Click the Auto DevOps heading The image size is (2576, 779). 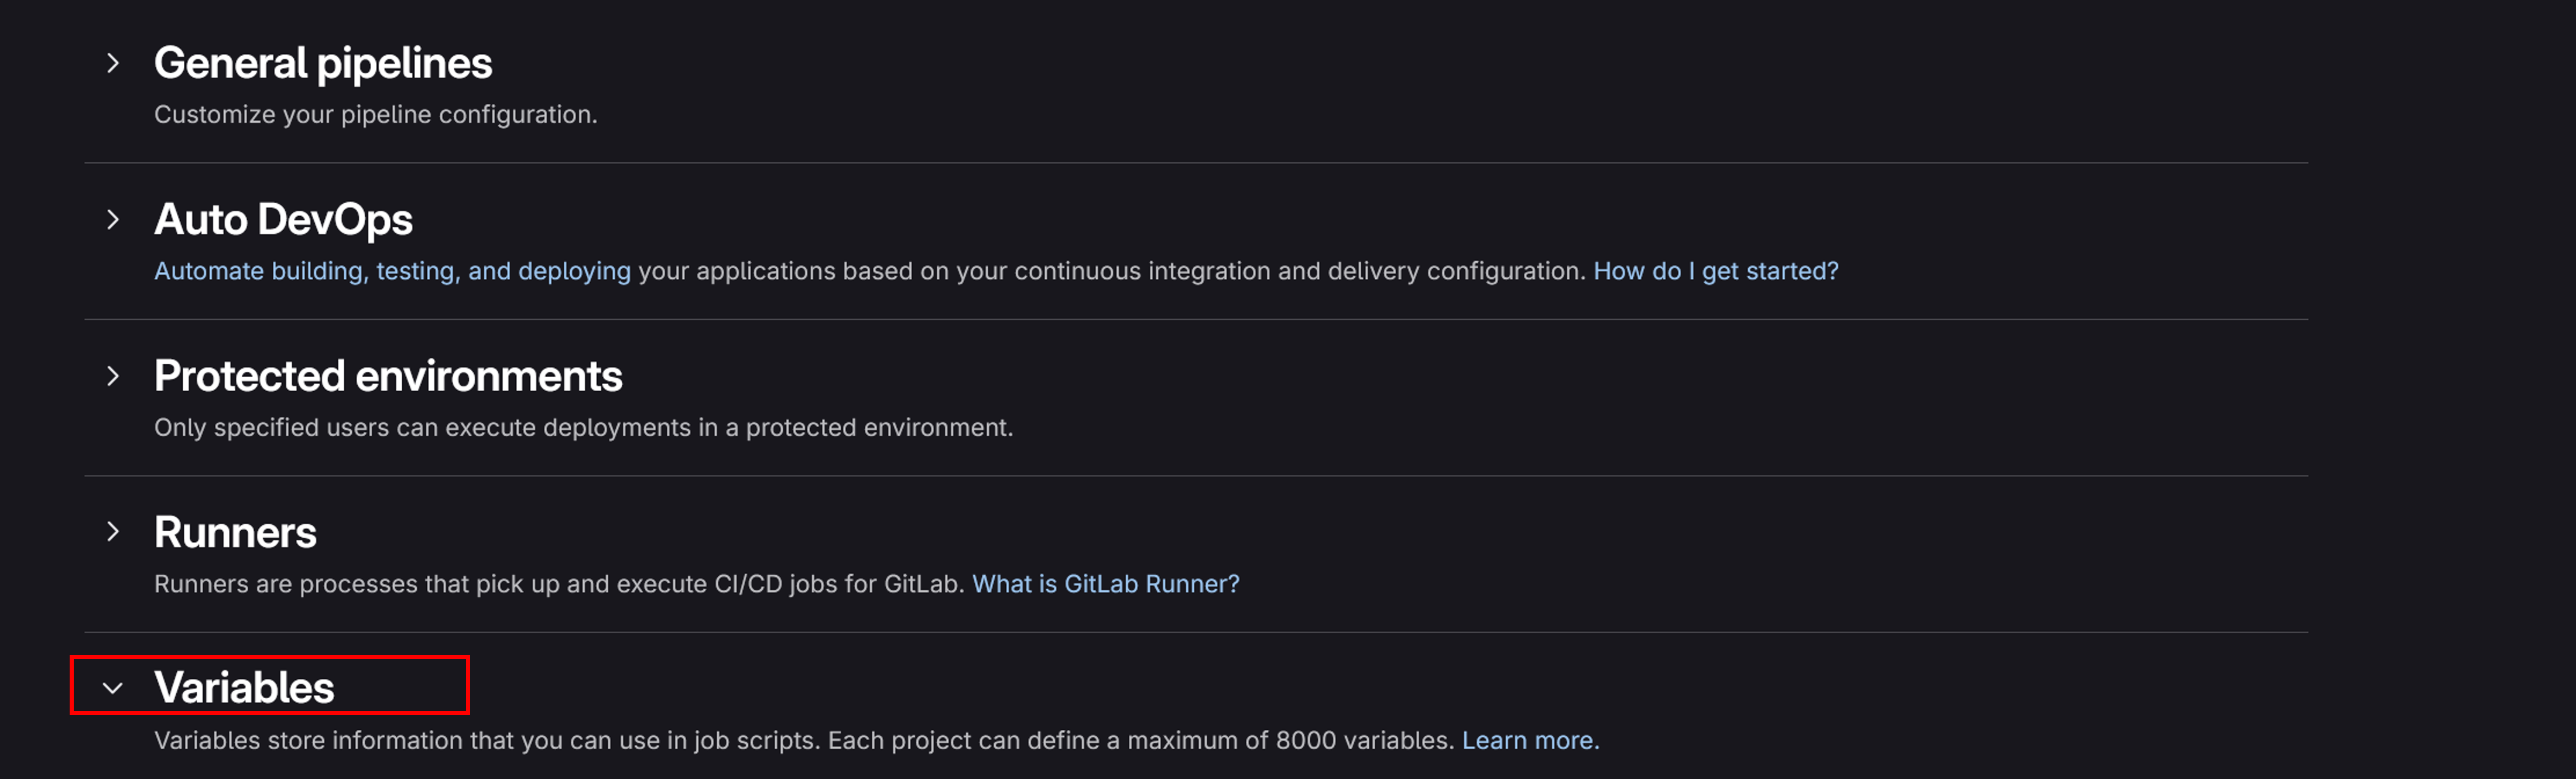(283, 219)
